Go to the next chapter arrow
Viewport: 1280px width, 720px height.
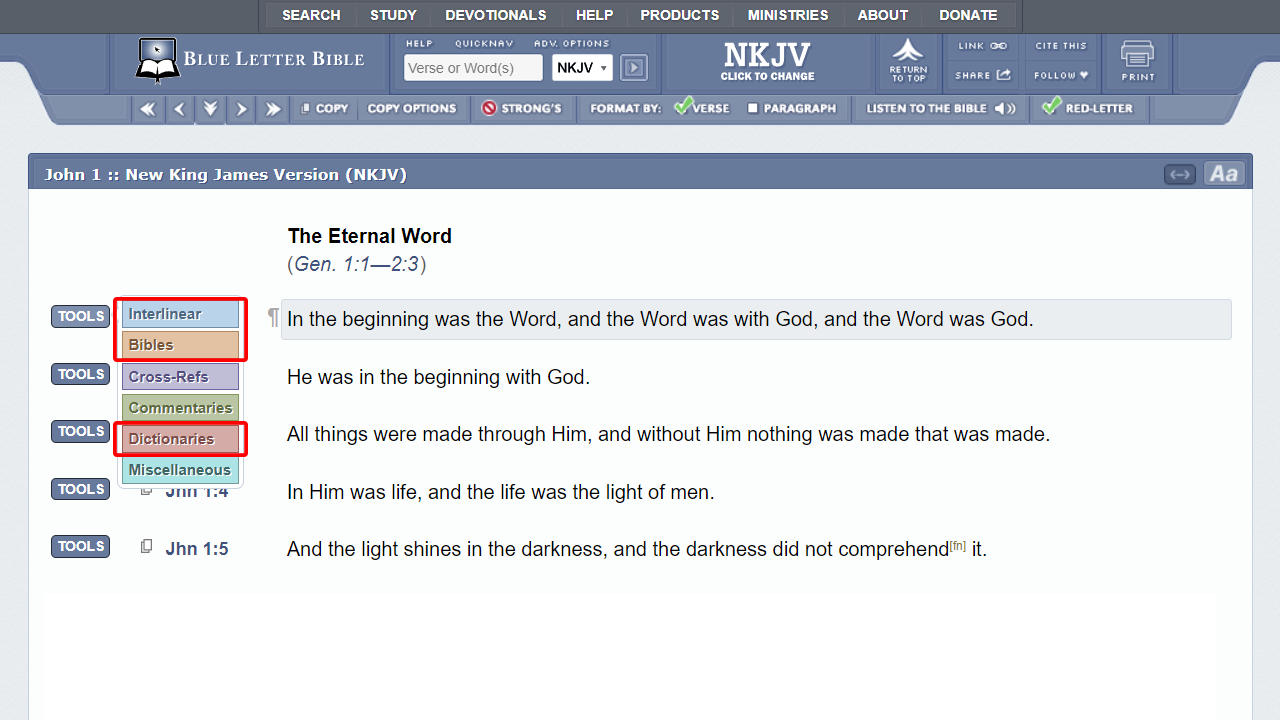(241, 109)
